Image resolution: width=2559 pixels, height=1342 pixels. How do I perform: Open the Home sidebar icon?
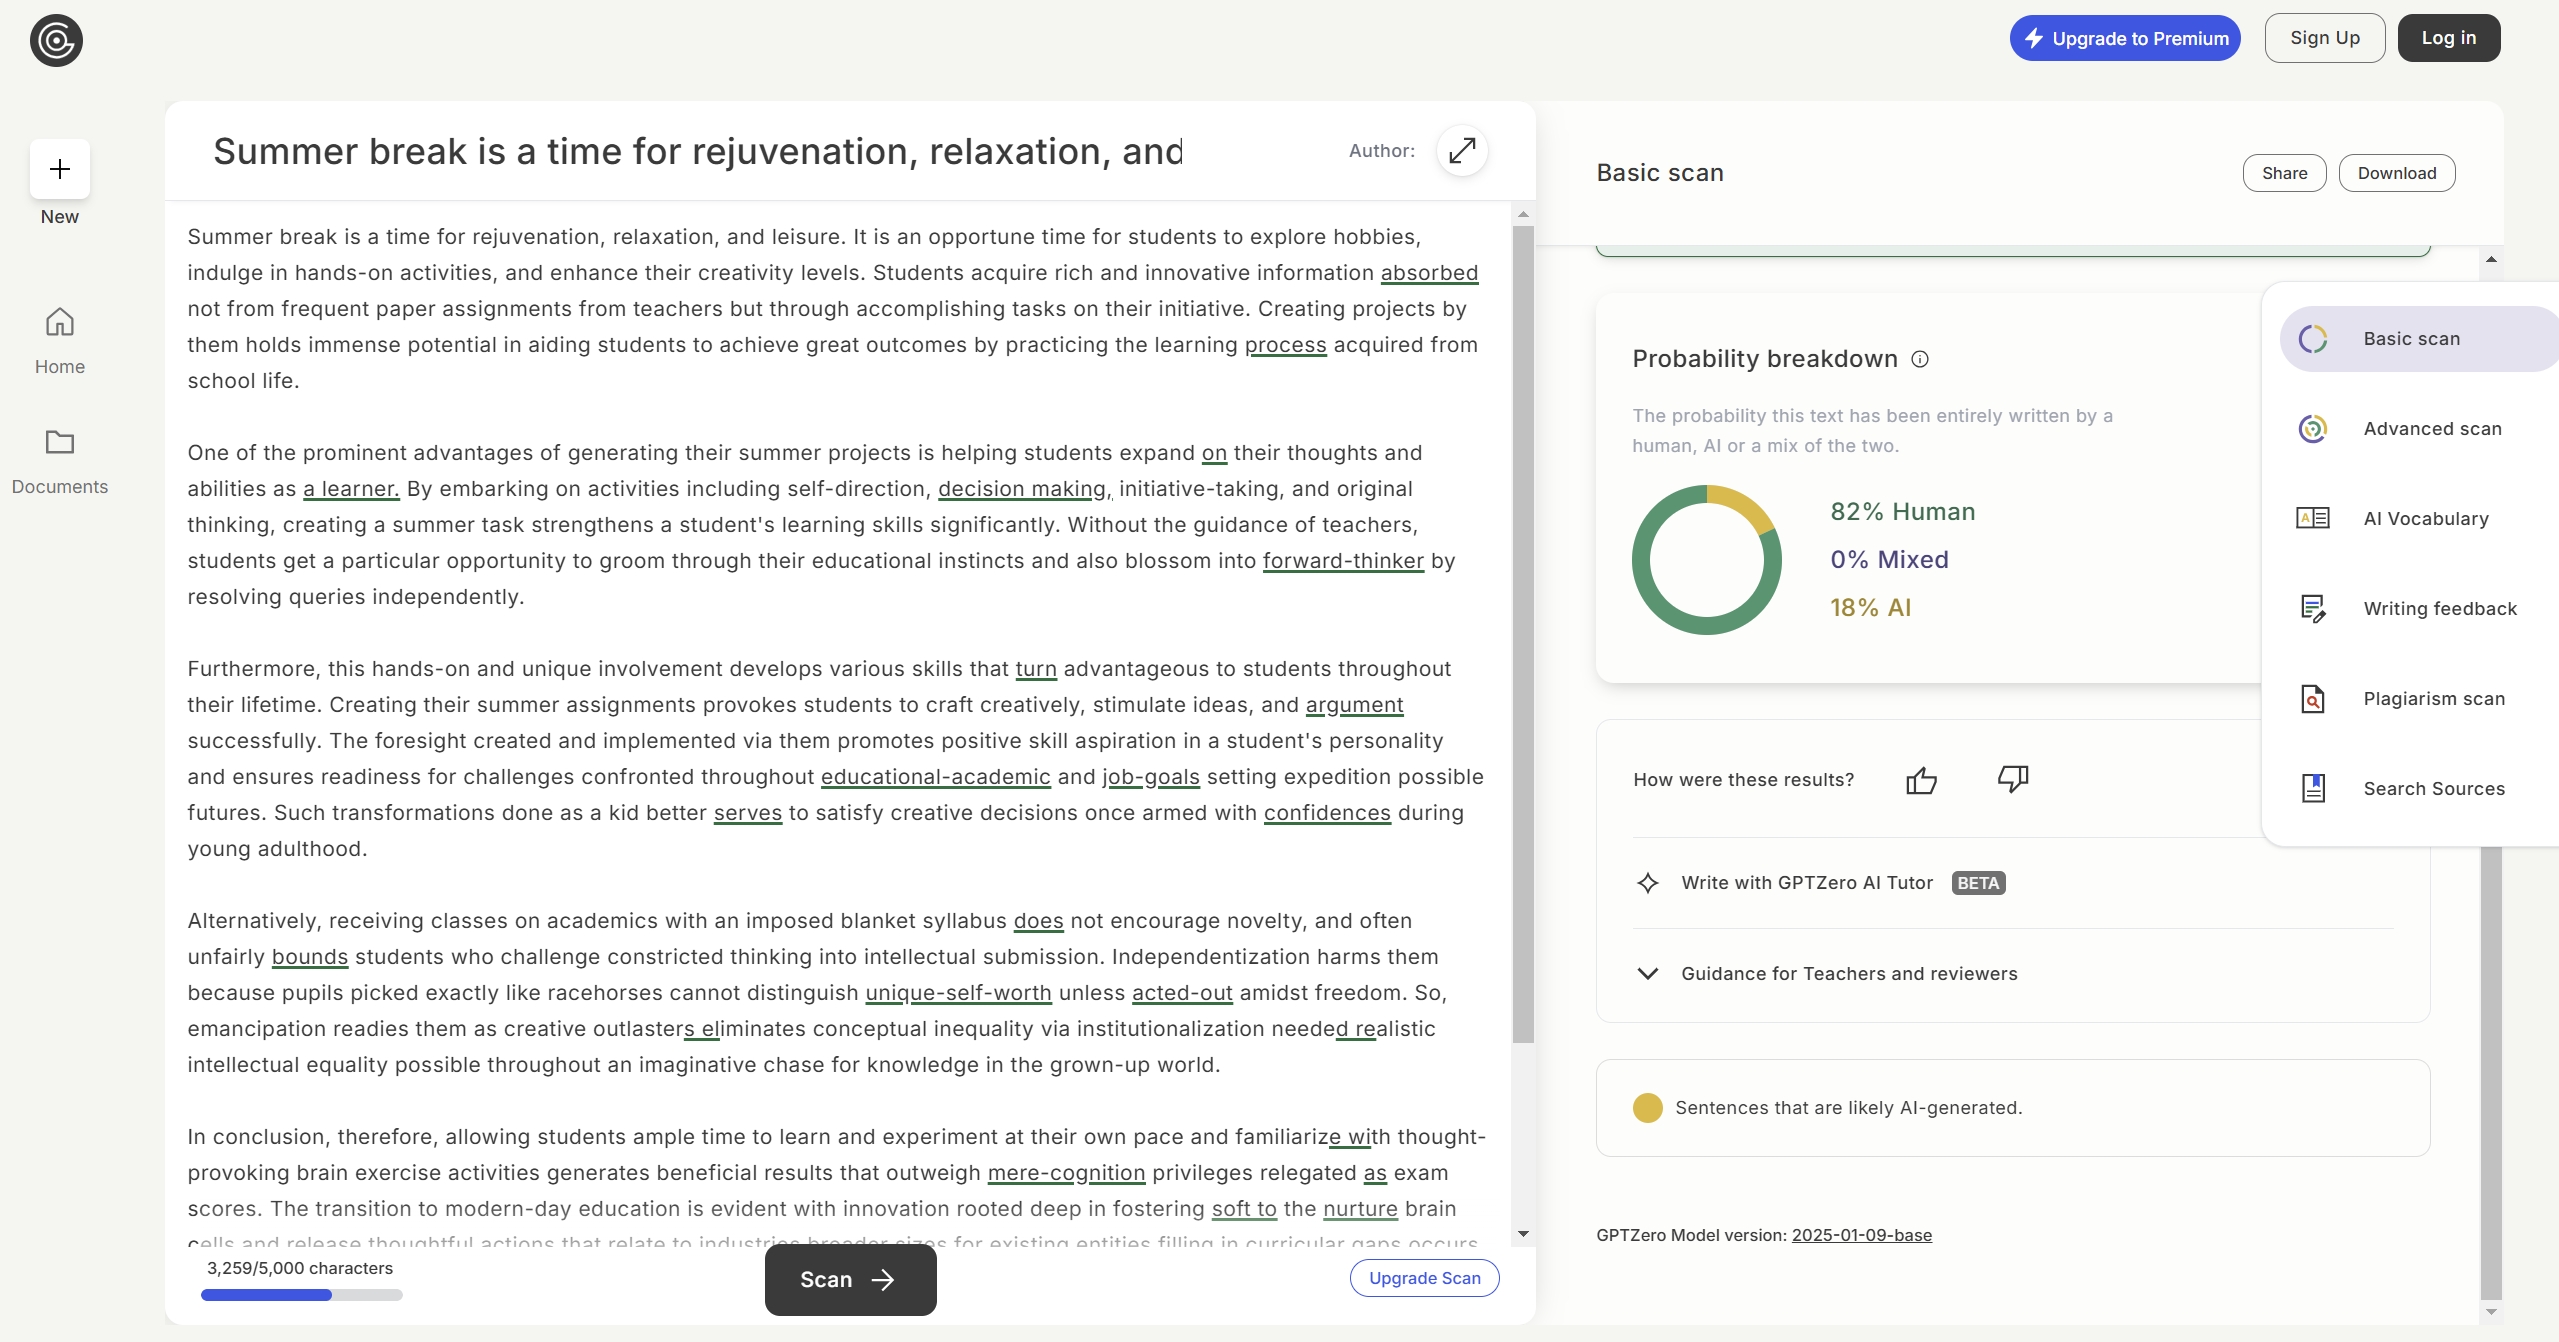(60, 322)
